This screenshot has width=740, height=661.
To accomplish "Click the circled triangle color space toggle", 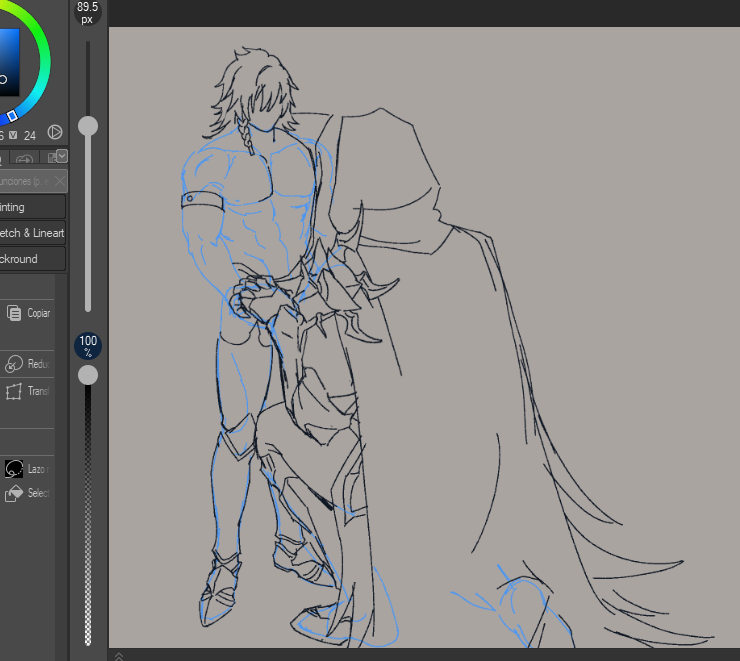I will coord(55,132).
